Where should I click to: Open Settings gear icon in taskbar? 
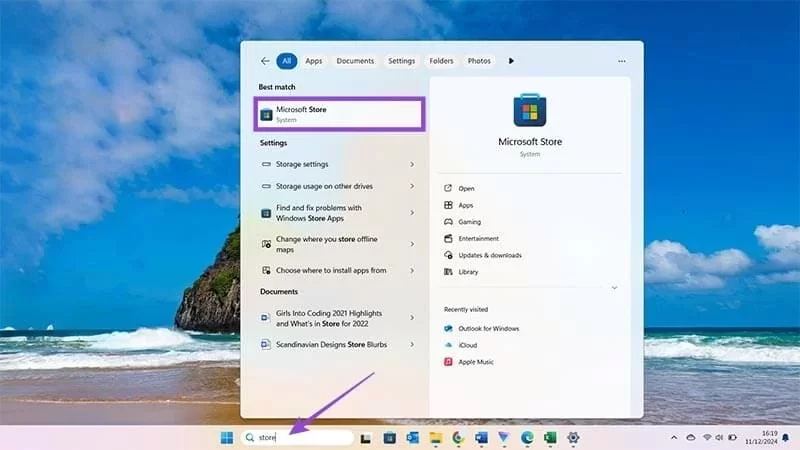tap(573, 437)
